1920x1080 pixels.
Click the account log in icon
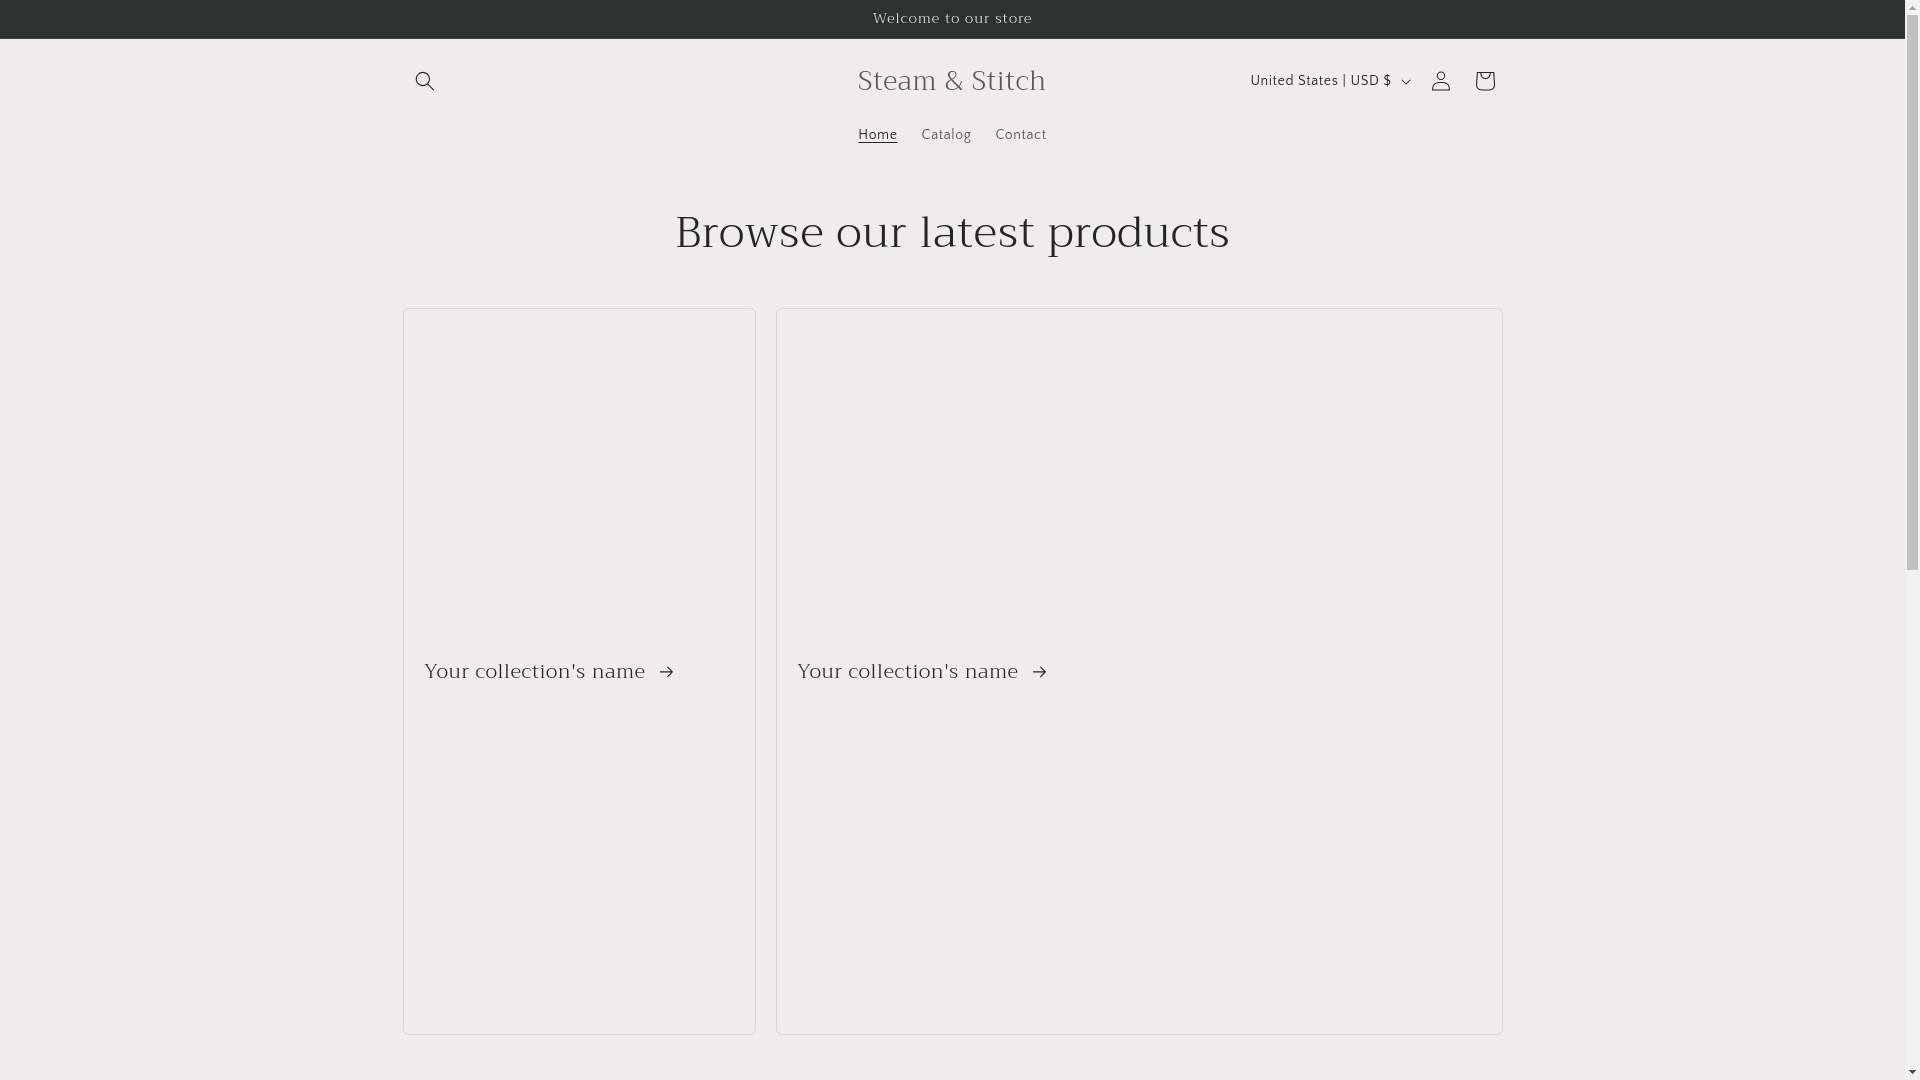1440,81
